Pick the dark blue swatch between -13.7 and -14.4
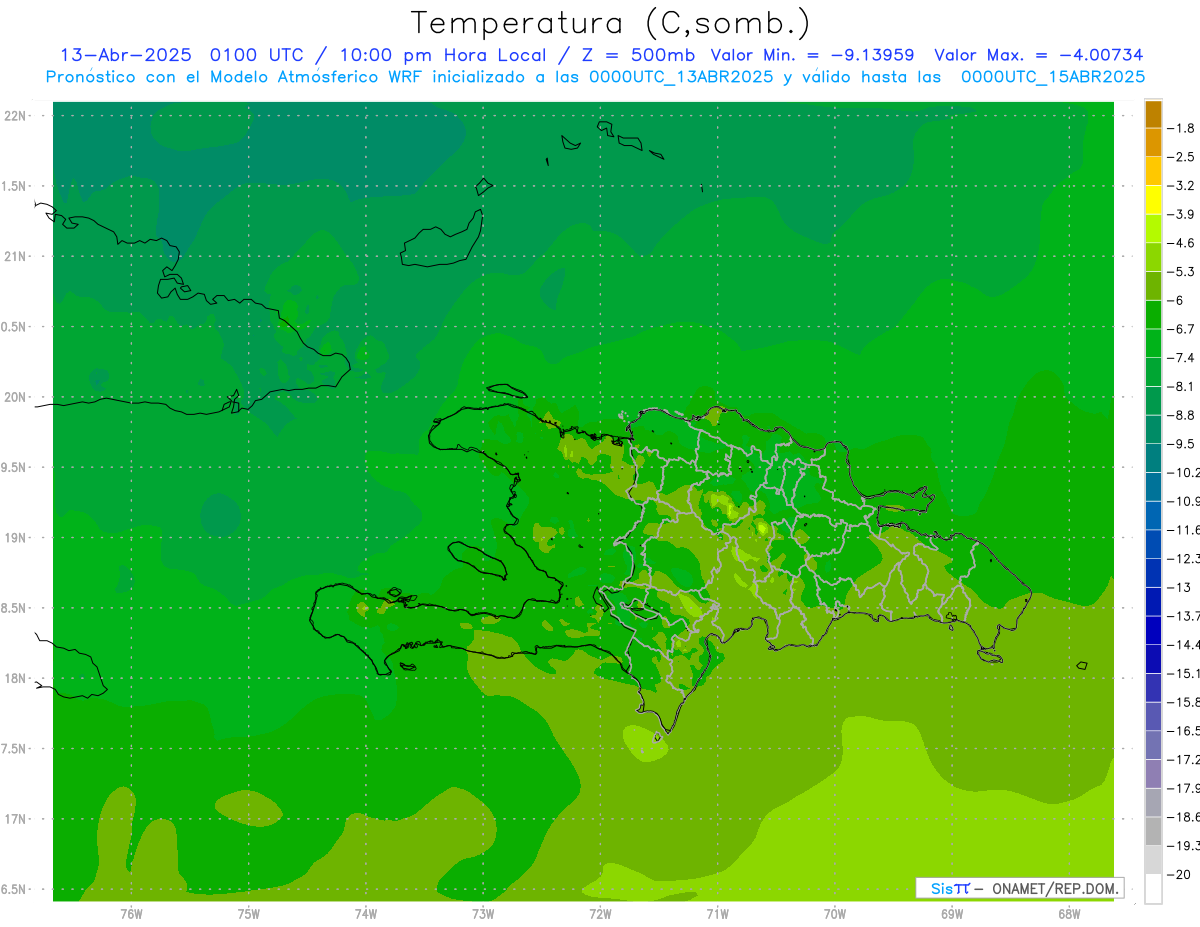This screenshot has height=927, width=1200. point(1153,631)
